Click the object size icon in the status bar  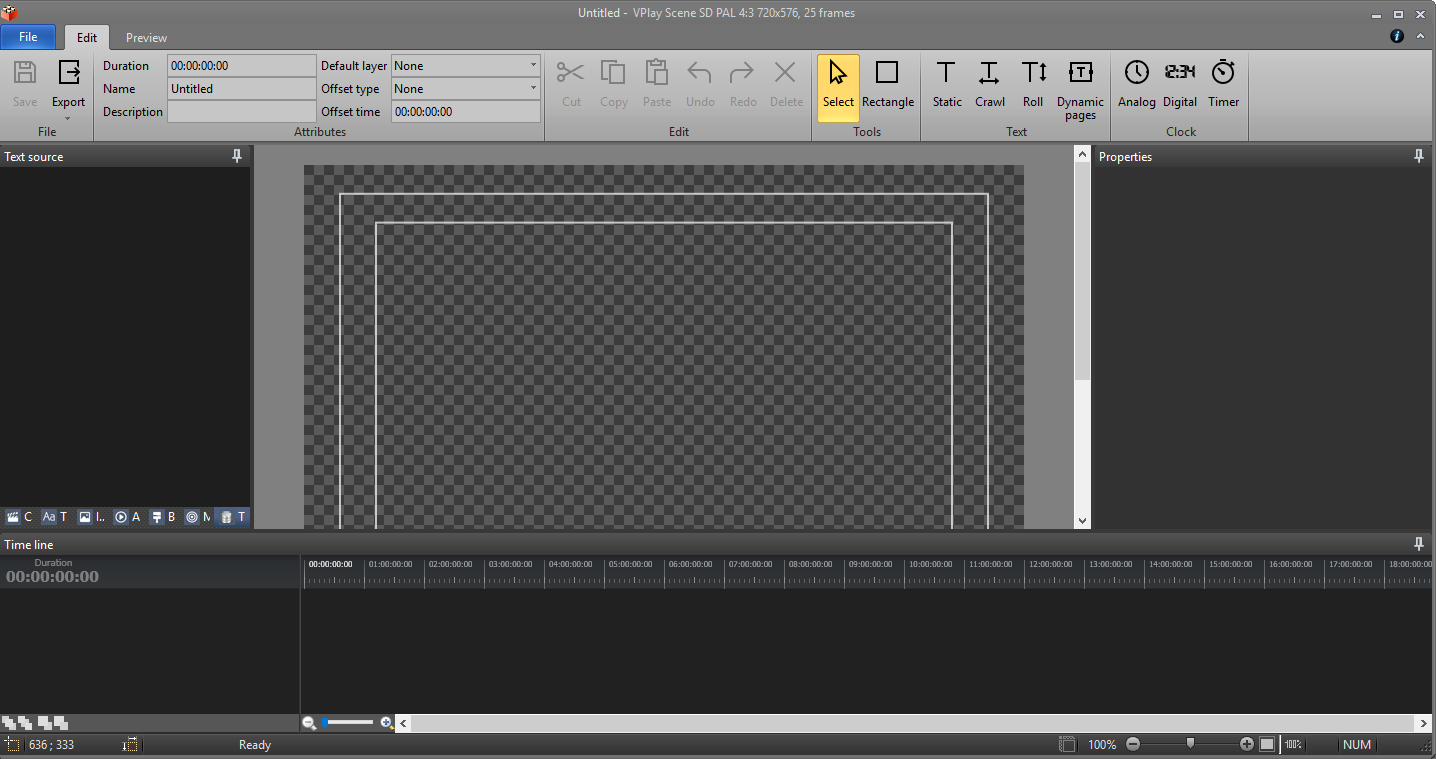coord(131,745)
